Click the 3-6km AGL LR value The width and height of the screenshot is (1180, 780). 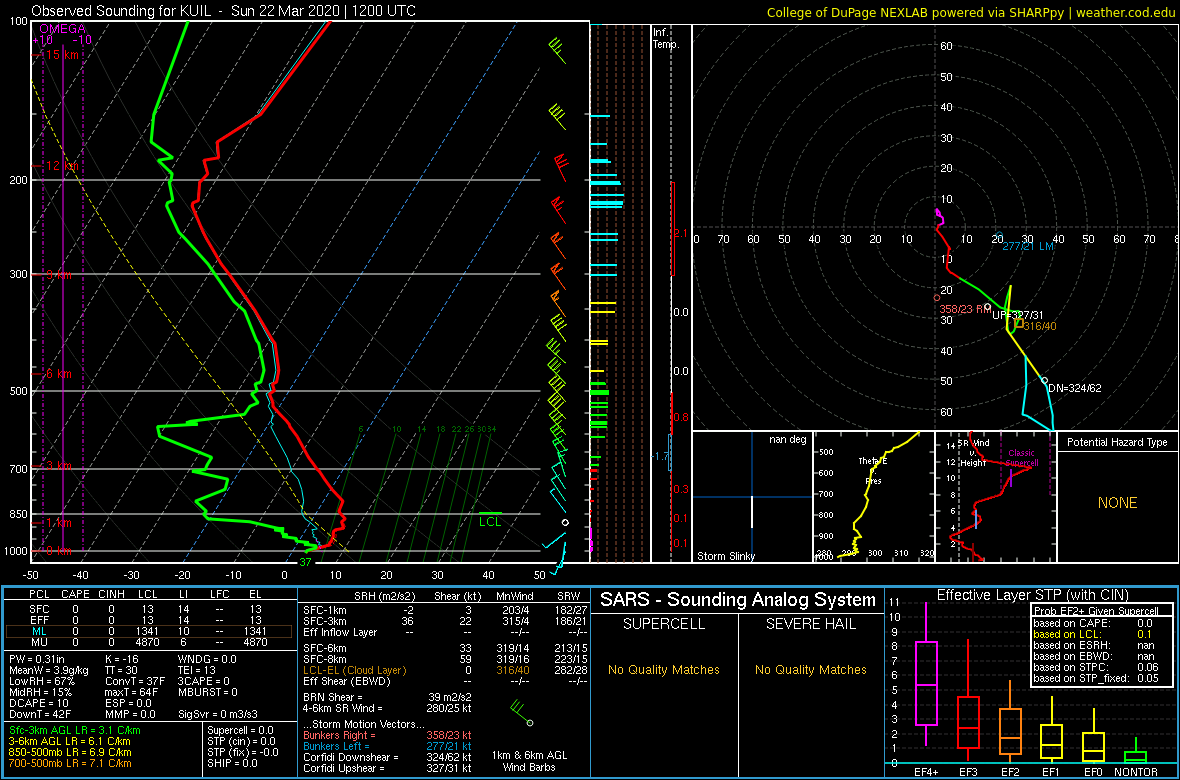(71, 742)
